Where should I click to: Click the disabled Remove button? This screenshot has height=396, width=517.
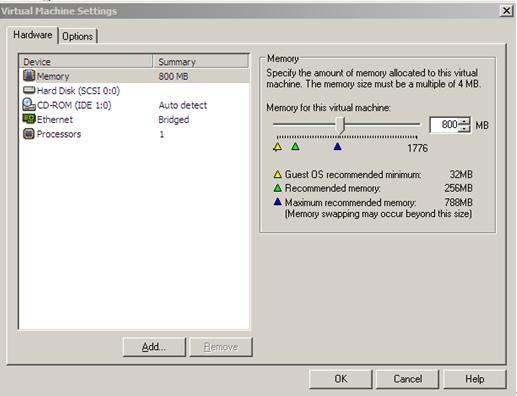click(221, 347)
